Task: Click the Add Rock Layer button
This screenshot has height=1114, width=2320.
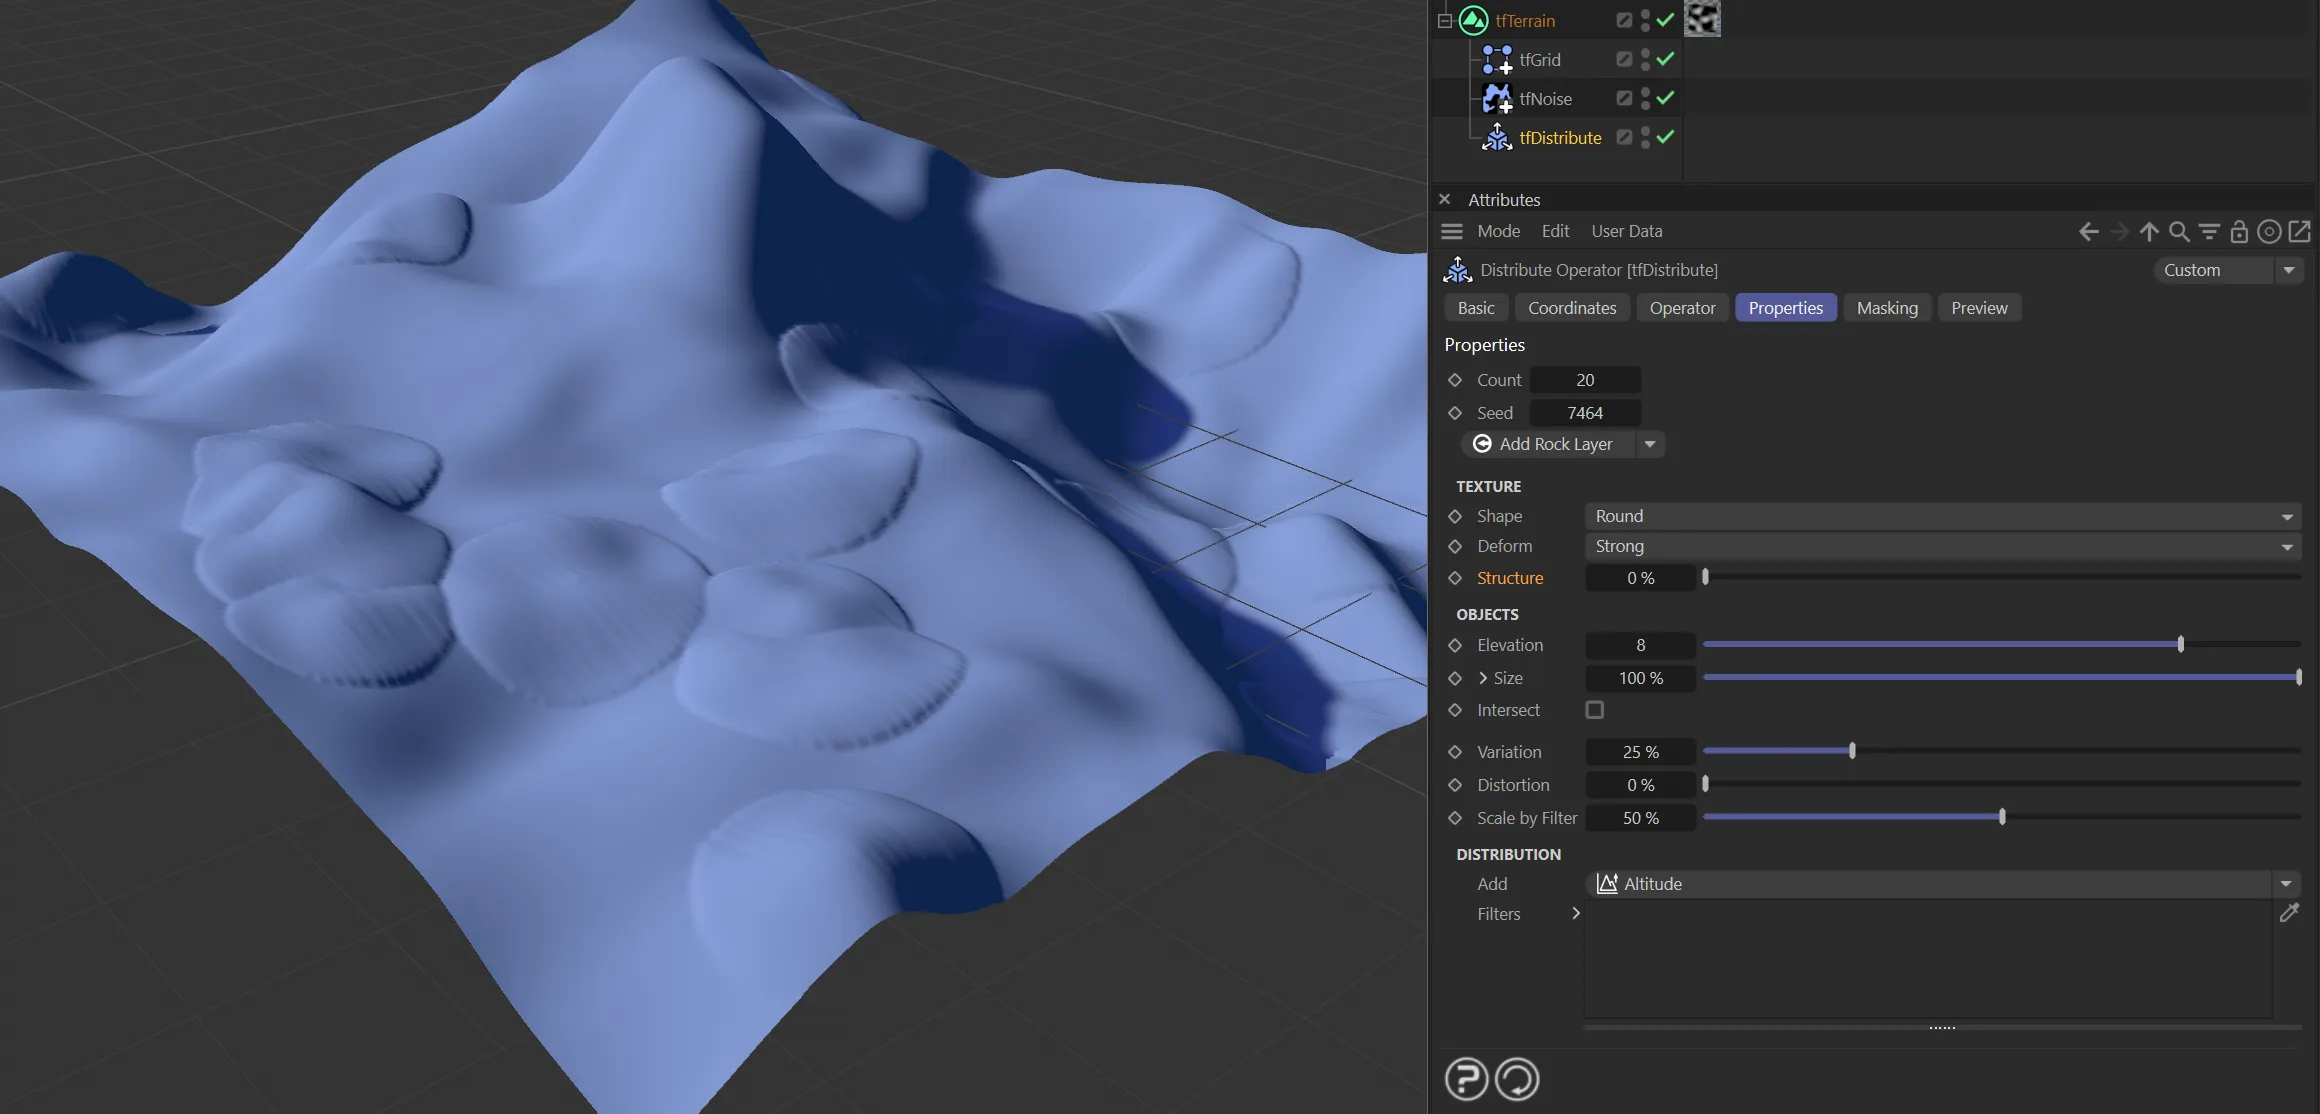Action: pos(1547,444)
